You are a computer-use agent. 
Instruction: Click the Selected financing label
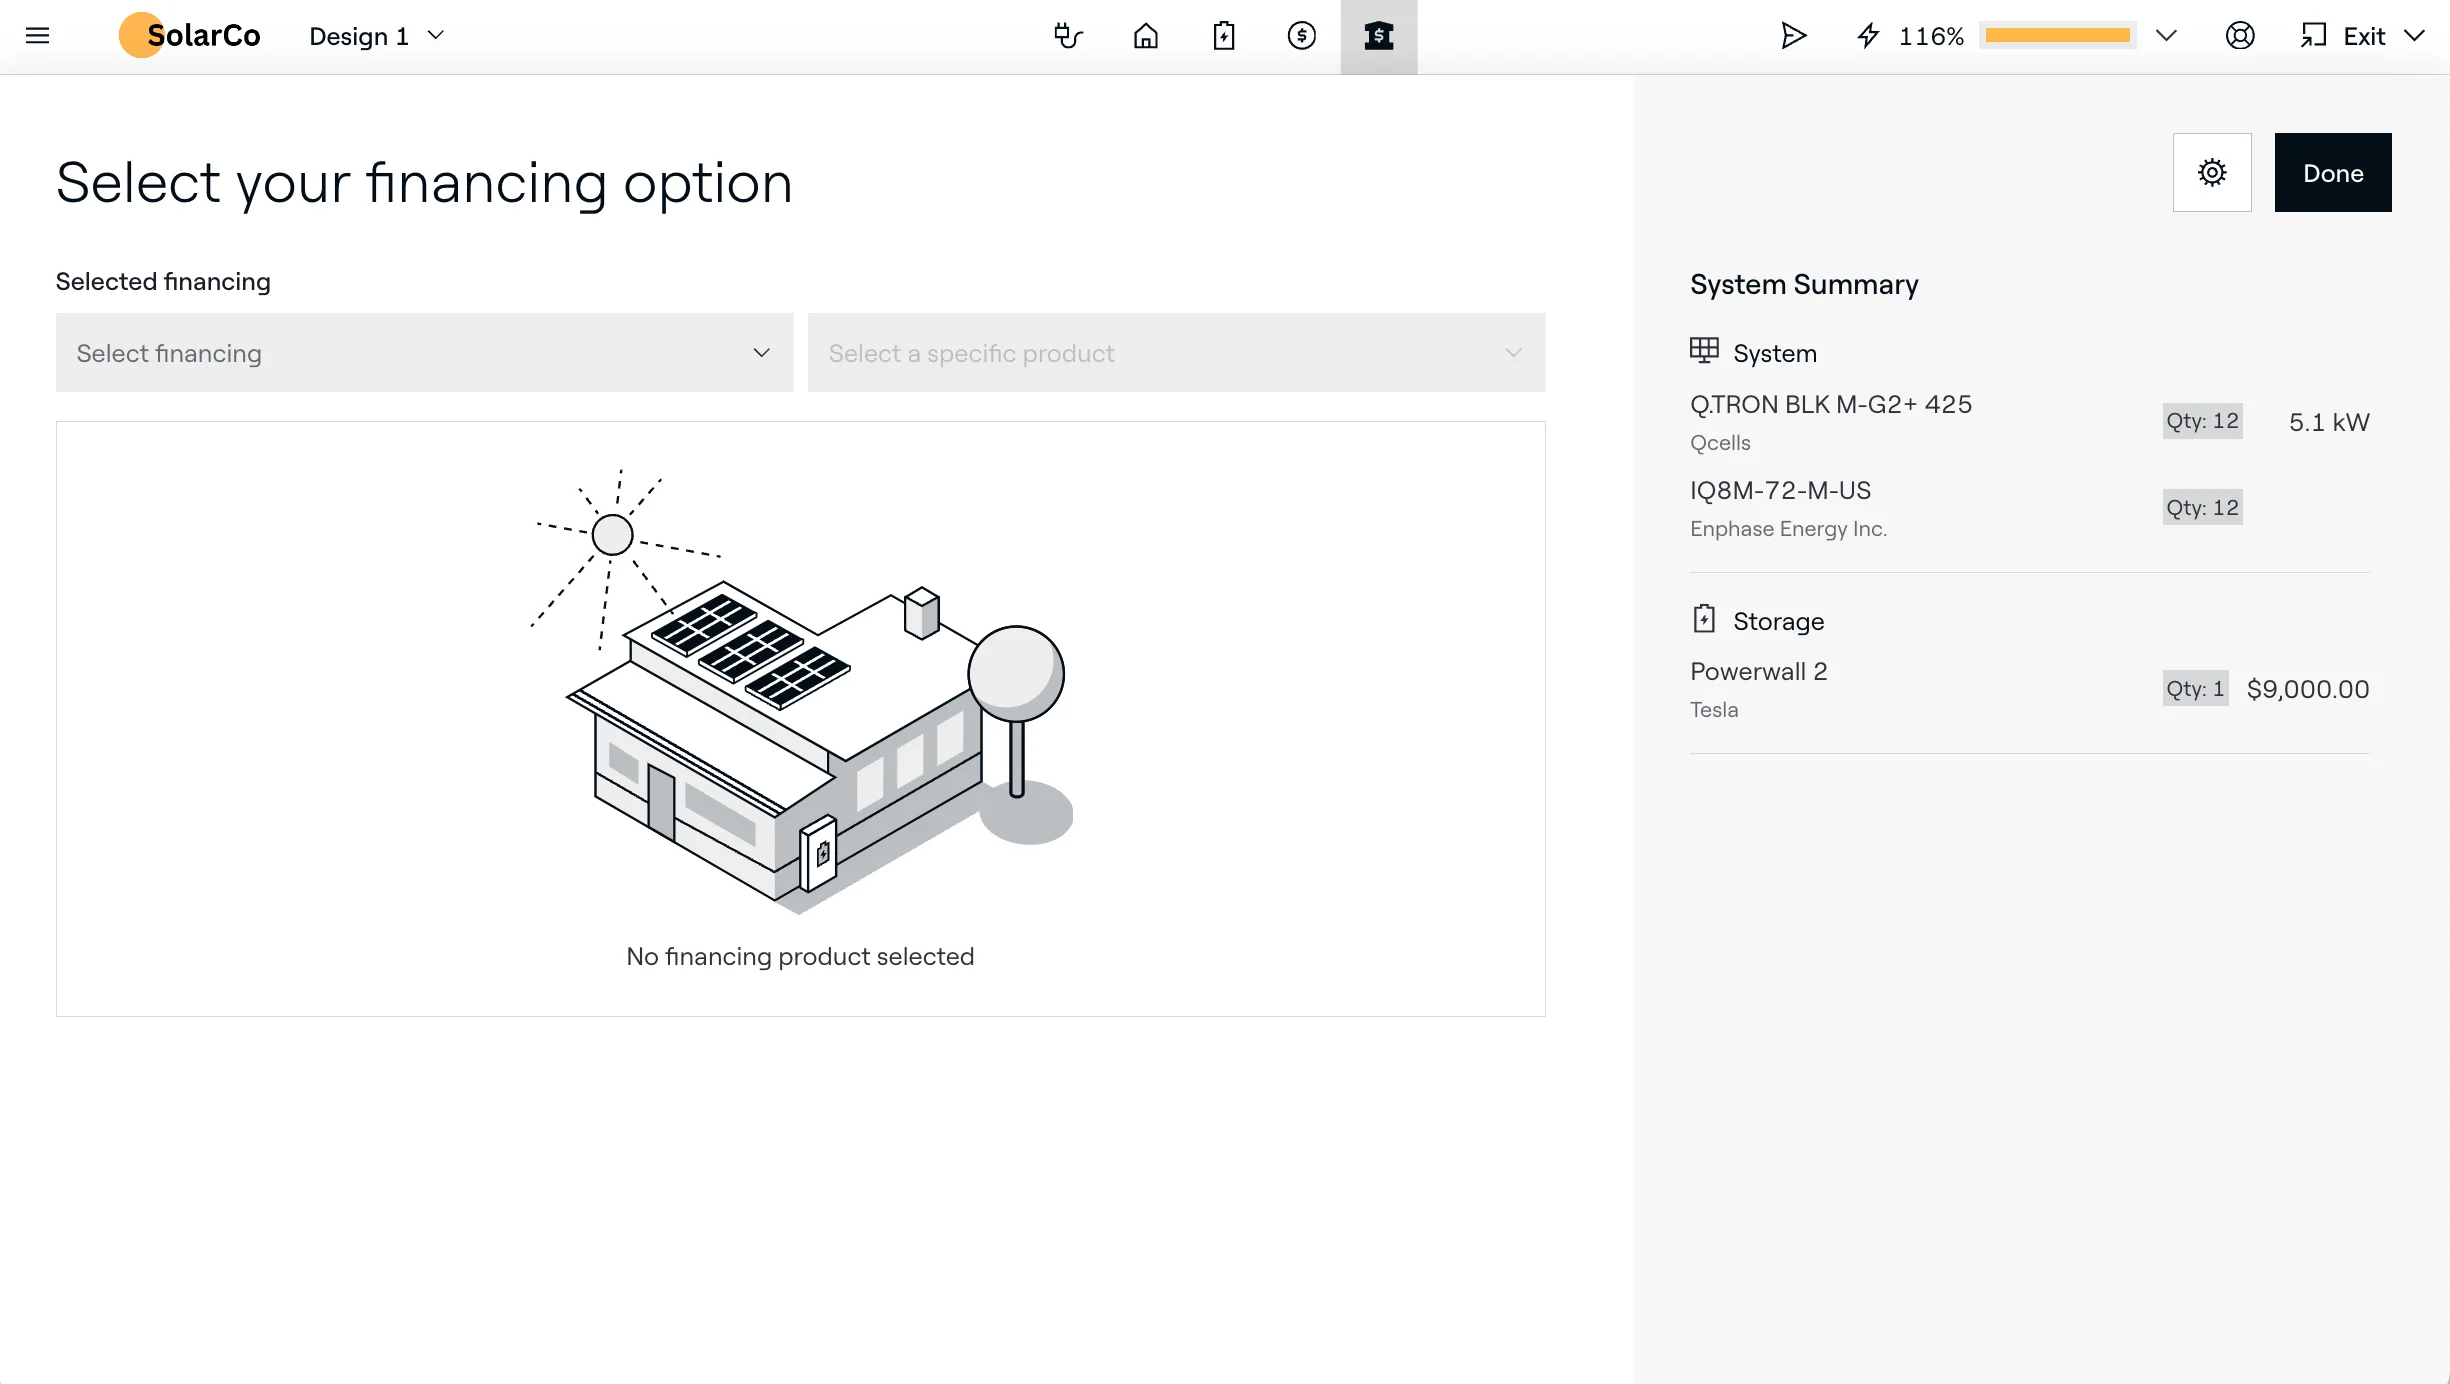(163, 281)
